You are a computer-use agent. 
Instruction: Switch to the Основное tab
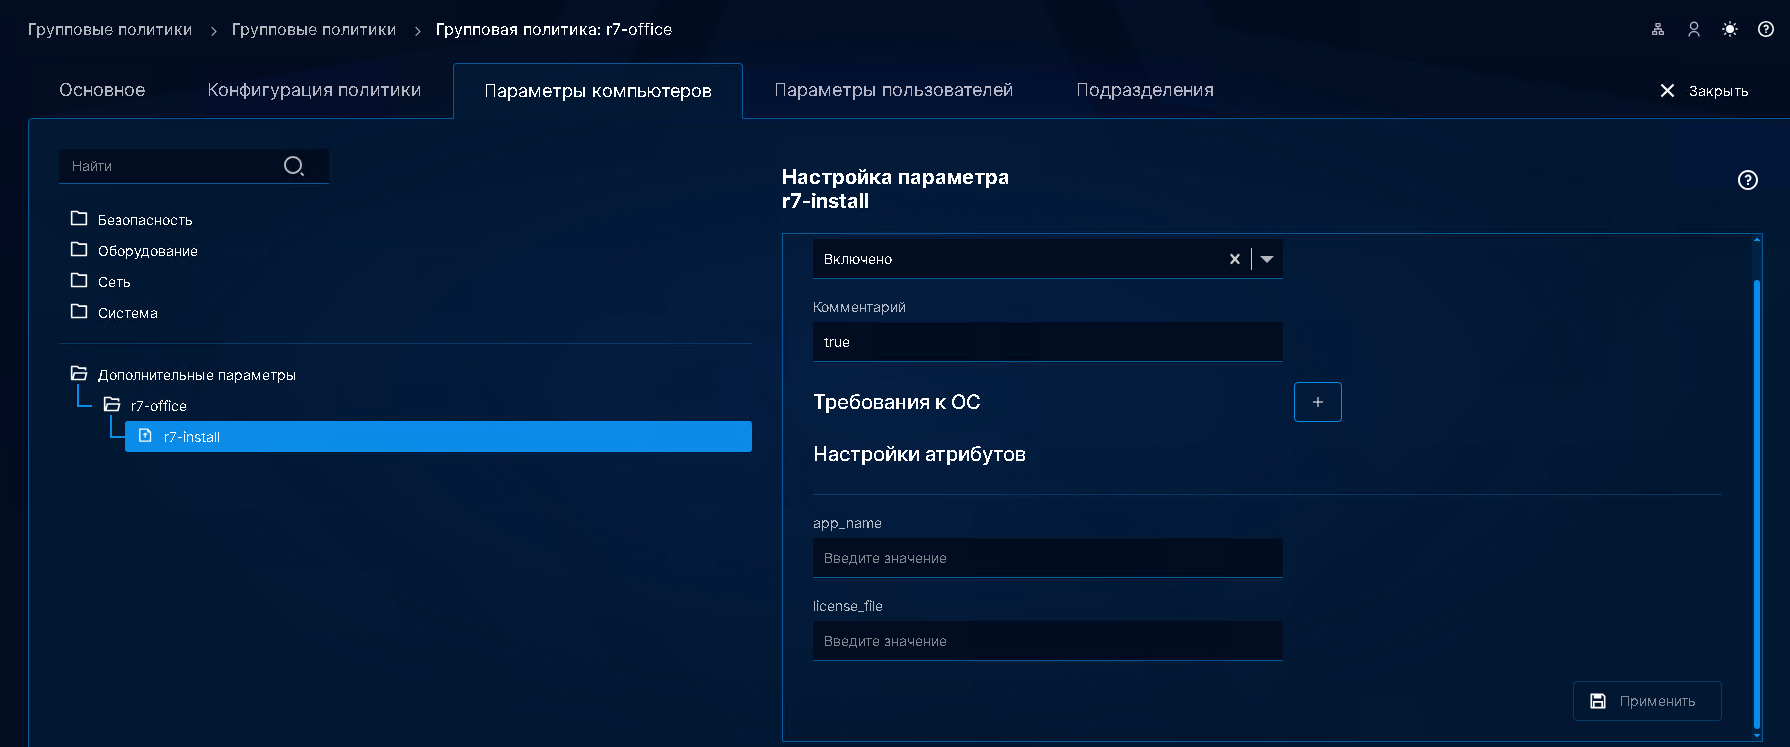coord(102,90)
